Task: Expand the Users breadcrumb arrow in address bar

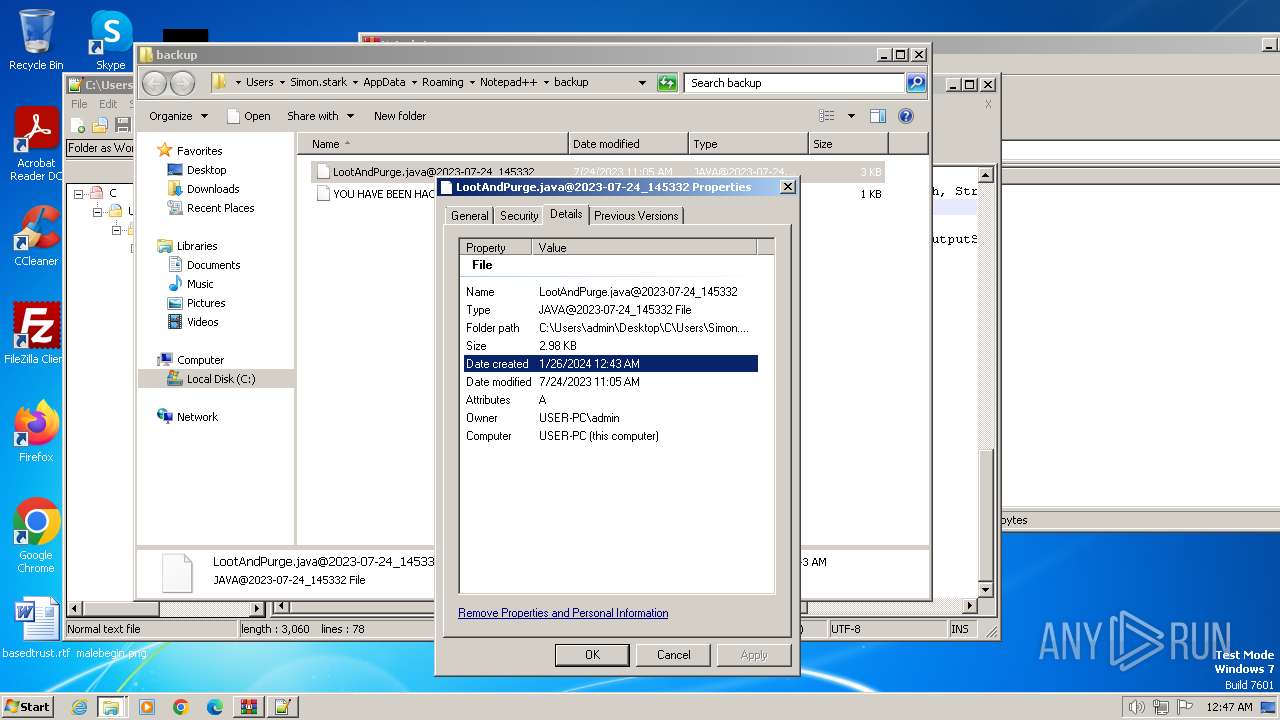Action: (x=281, y=83)
